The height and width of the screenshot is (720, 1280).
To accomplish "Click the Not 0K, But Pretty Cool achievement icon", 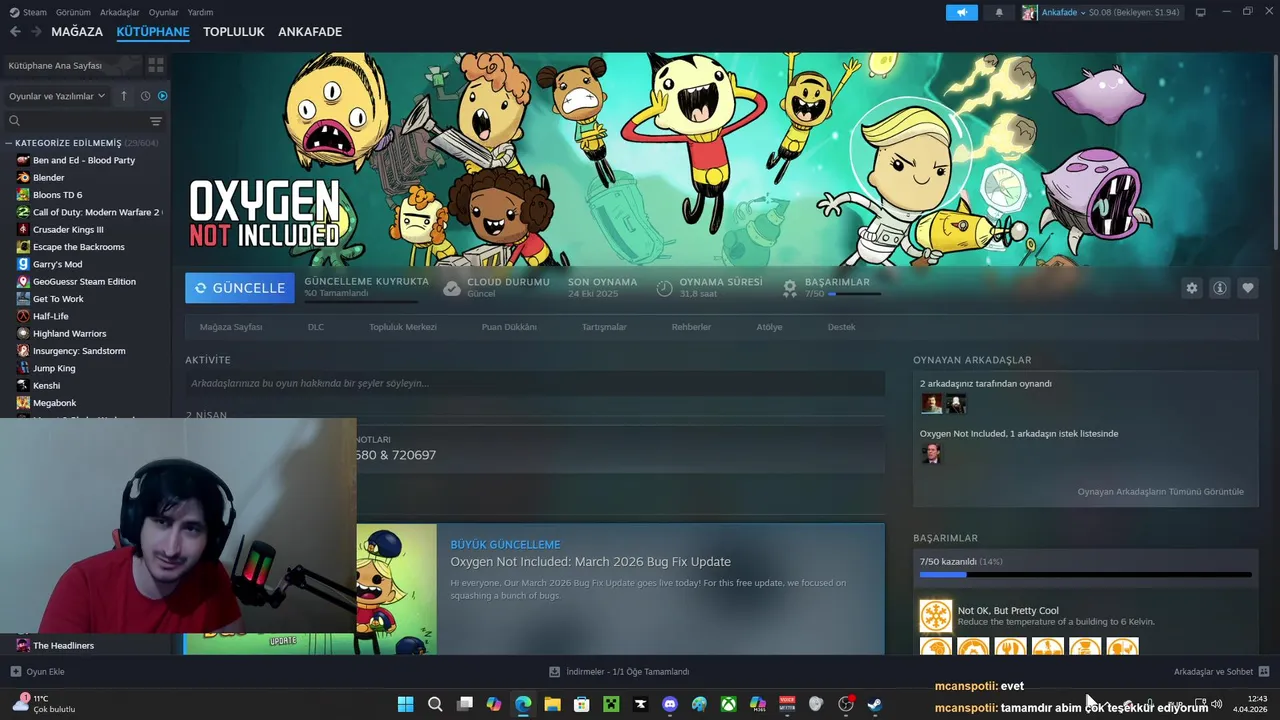I will (936, 616).
